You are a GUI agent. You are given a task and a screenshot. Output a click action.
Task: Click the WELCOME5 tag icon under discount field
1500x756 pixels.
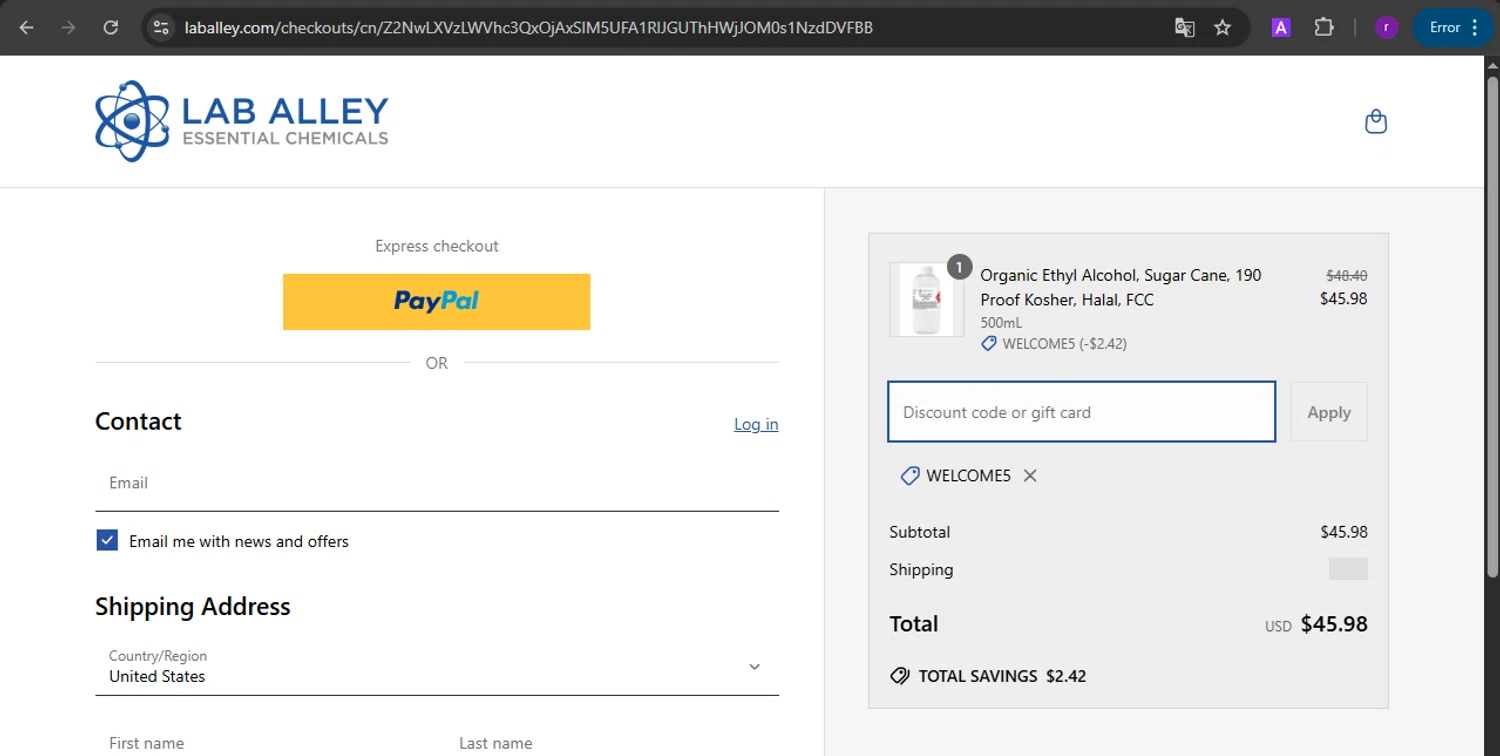click(910, 476)
